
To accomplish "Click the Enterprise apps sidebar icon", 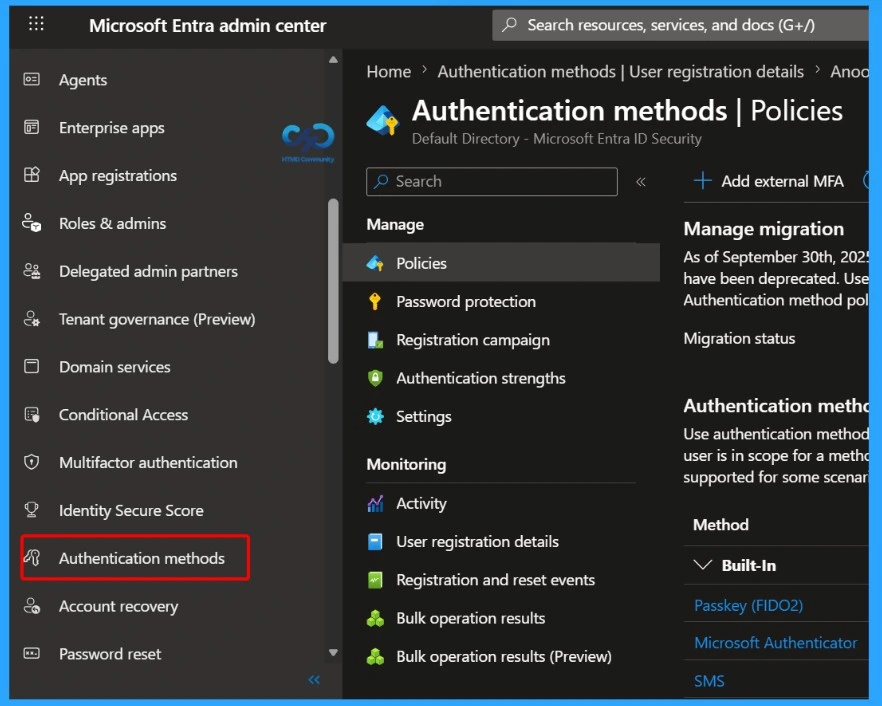I will click(x=32, y=127).
